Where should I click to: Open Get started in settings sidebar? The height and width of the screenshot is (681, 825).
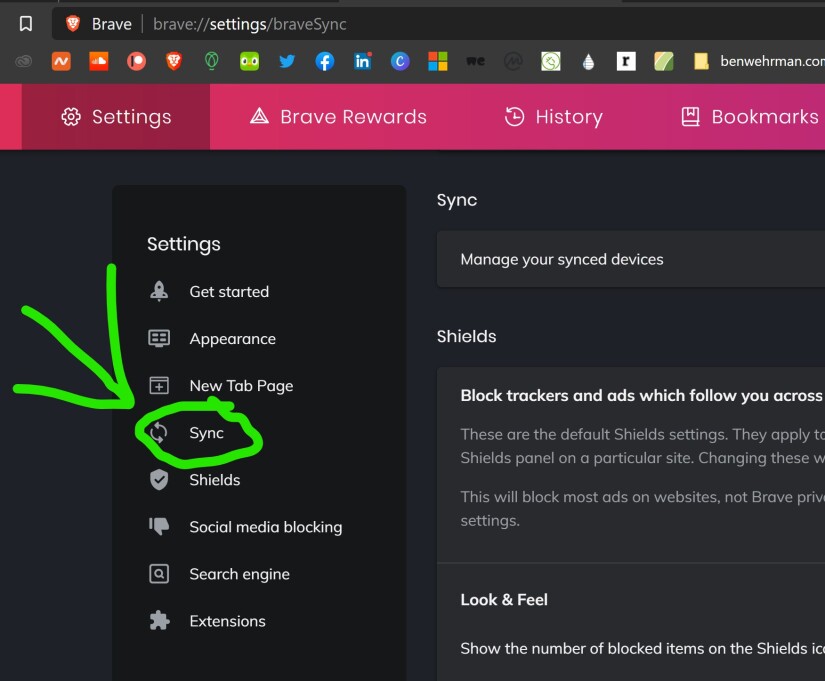tap(209, 292)
